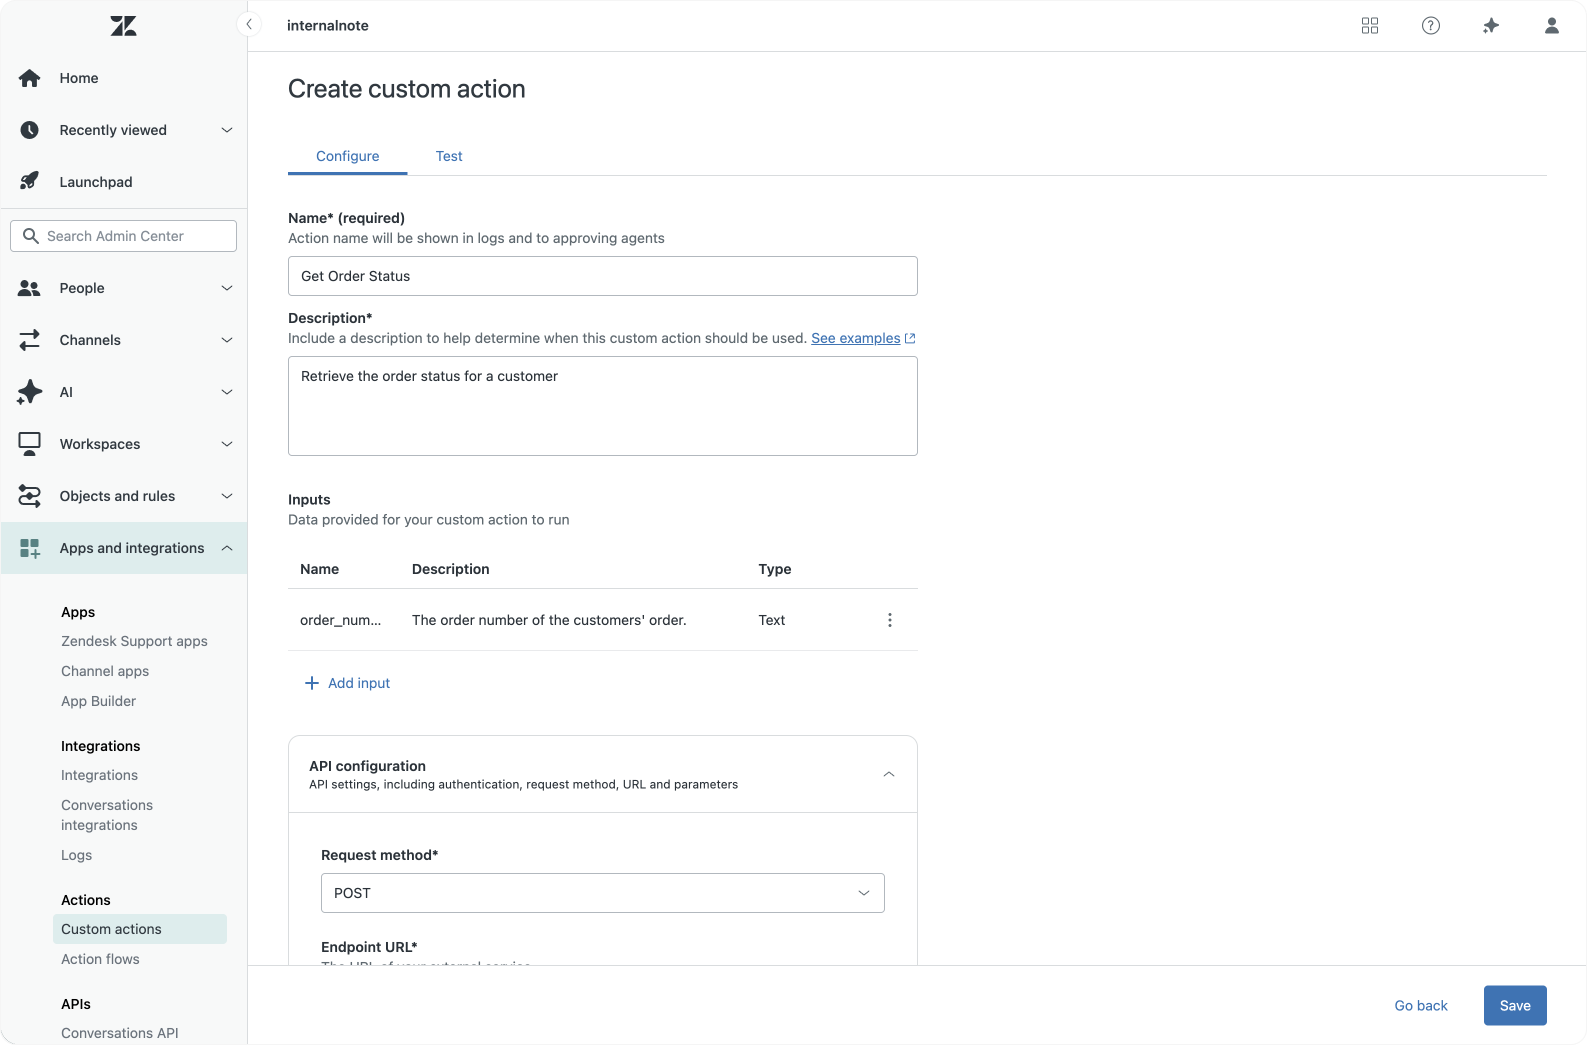Open the user profile icon

coord(1551,26)
